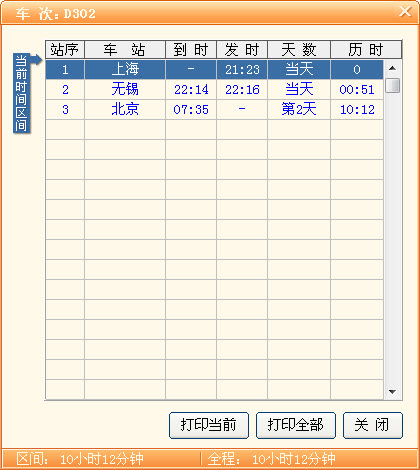Select the 上海 station cell
This screenshot has width=420, height=470.
click(125, 69)
